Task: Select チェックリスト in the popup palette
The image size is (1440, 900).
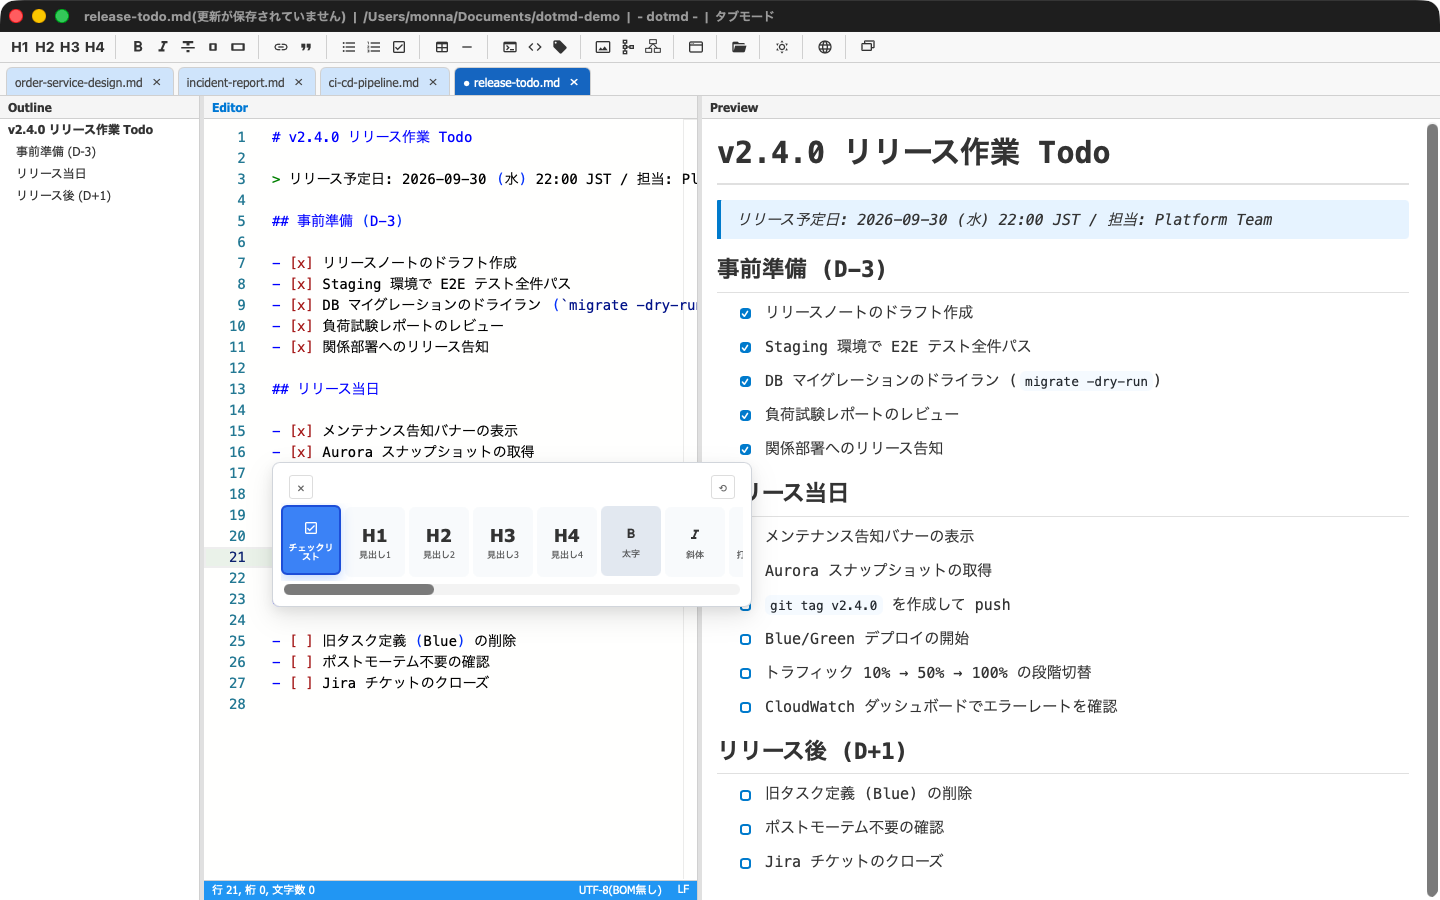Action: 311,540
